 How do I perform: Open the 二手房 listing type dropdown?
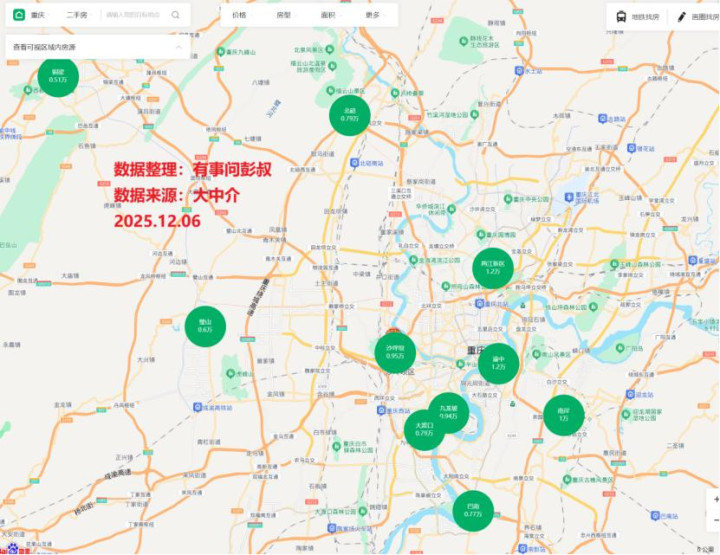(x=79, y=15)
